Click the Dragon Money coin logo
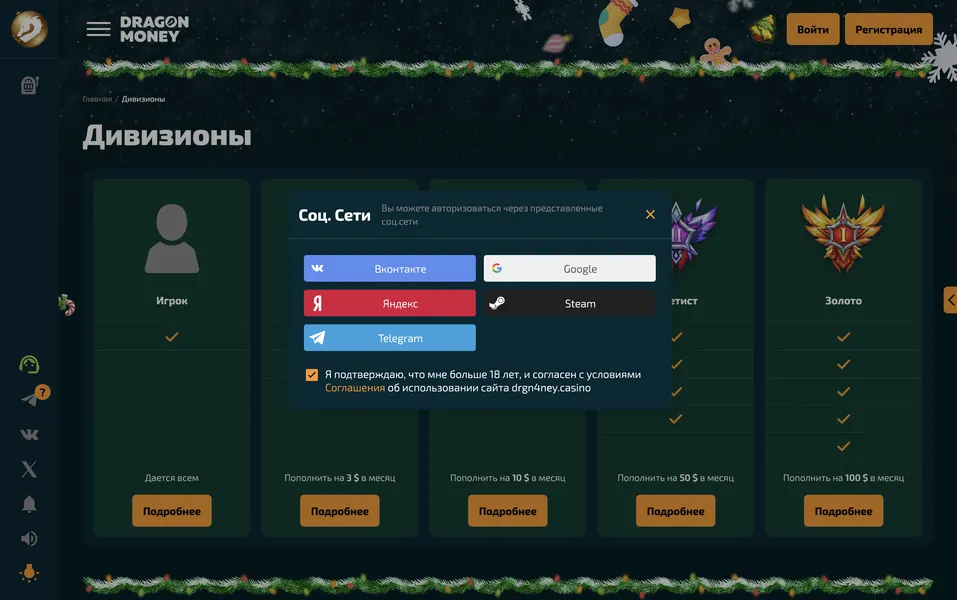This screenshot has height=600, width=957. [28, 29]
